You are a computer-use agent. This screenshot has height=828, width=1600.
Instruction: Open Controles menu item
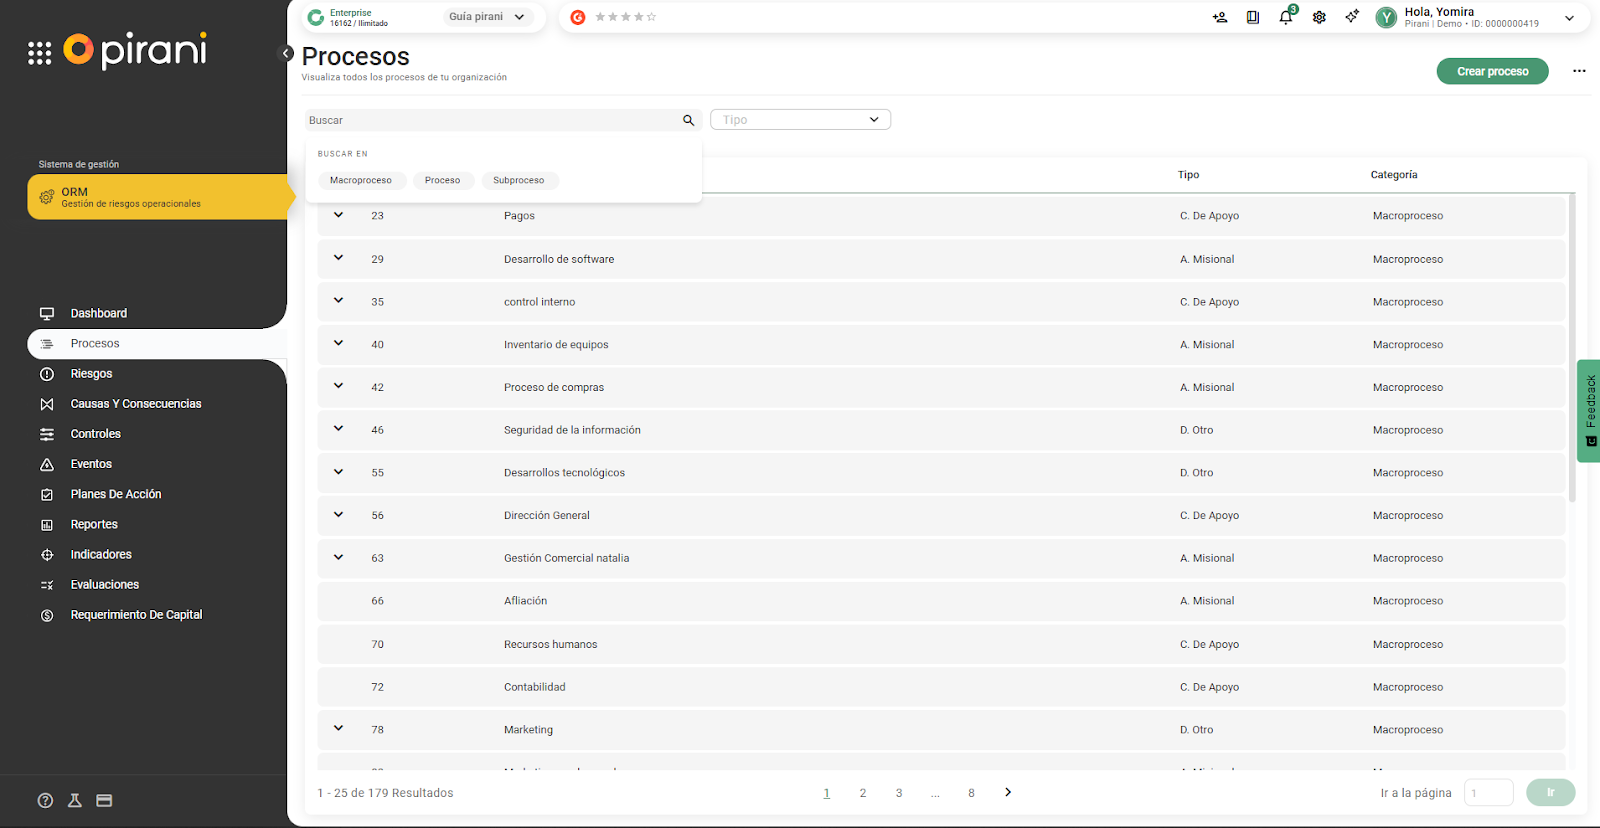95,434
